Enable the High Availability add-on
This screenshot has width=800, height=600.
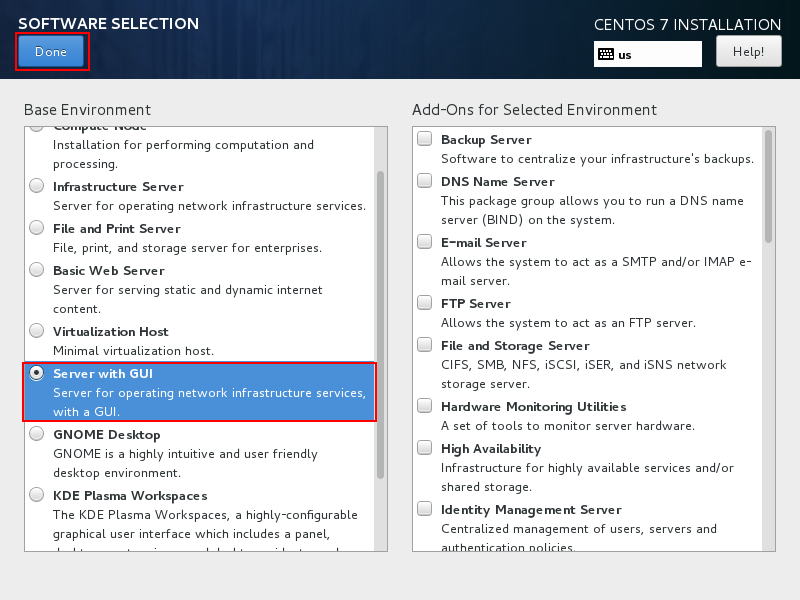pyautogui.click(x=425, y=449)
